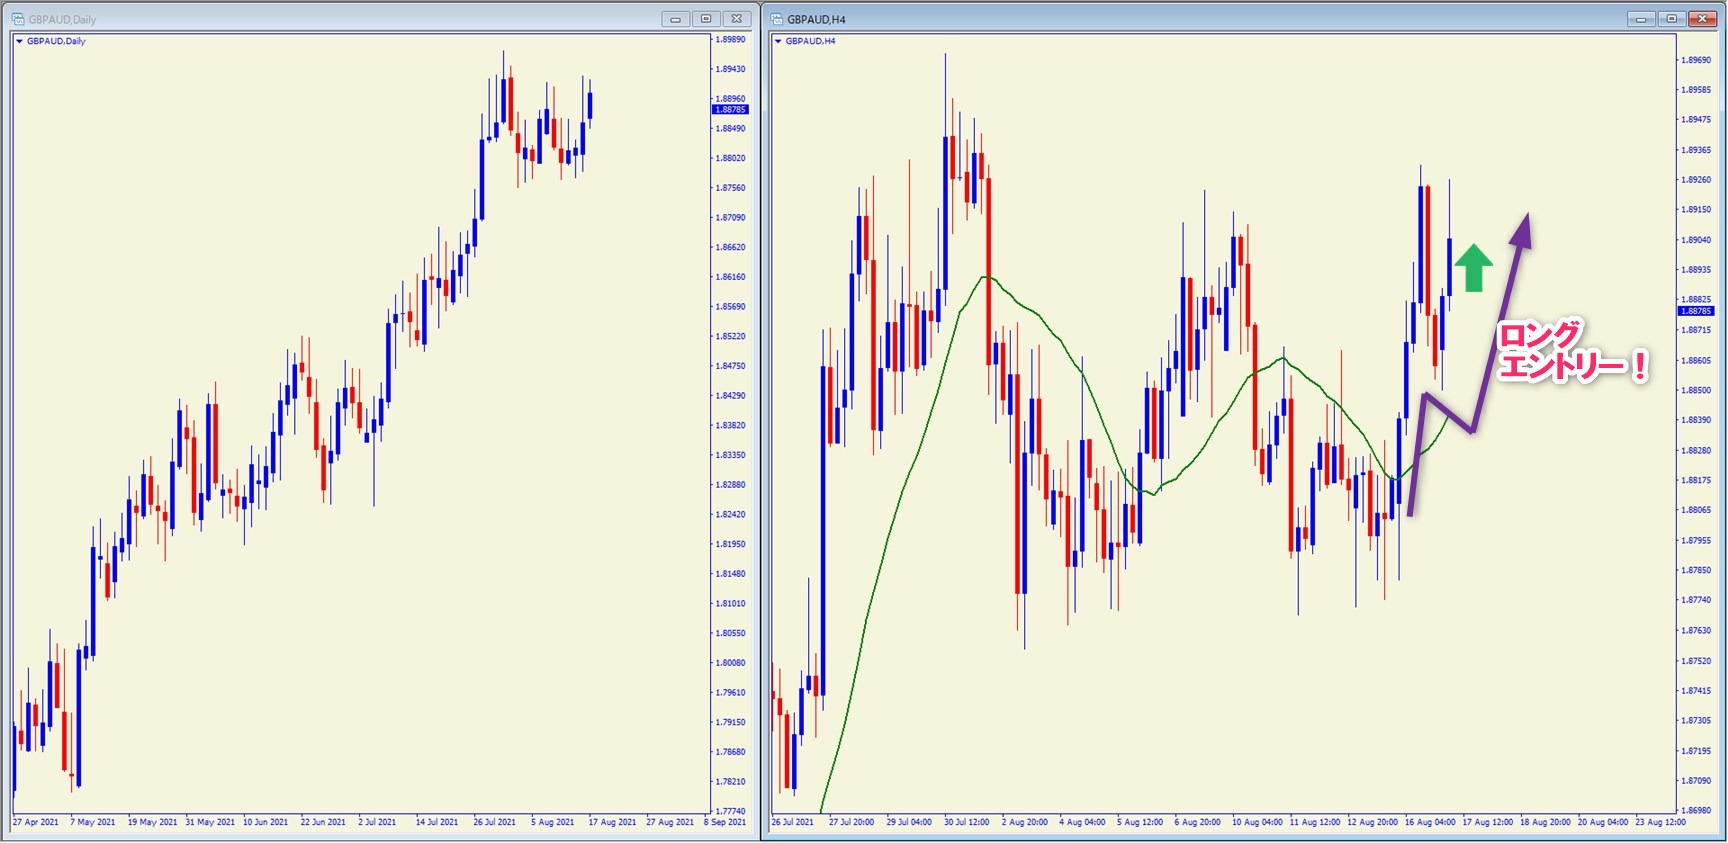Screen dimensions: 1728x843
Task: Click the 2 Aug 20:00 time on the H4 axis
Action: click(x=1025, y=822)
